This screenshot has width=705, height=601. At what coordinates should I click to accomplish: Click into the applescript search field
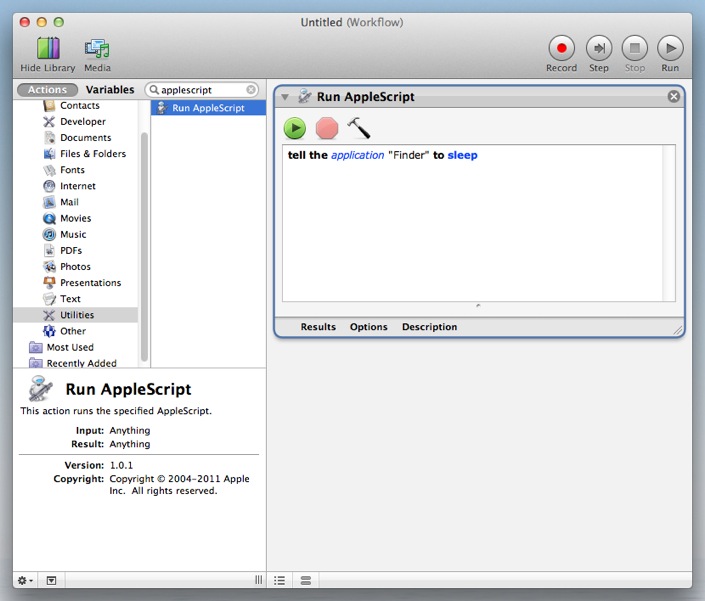point(202,90)
